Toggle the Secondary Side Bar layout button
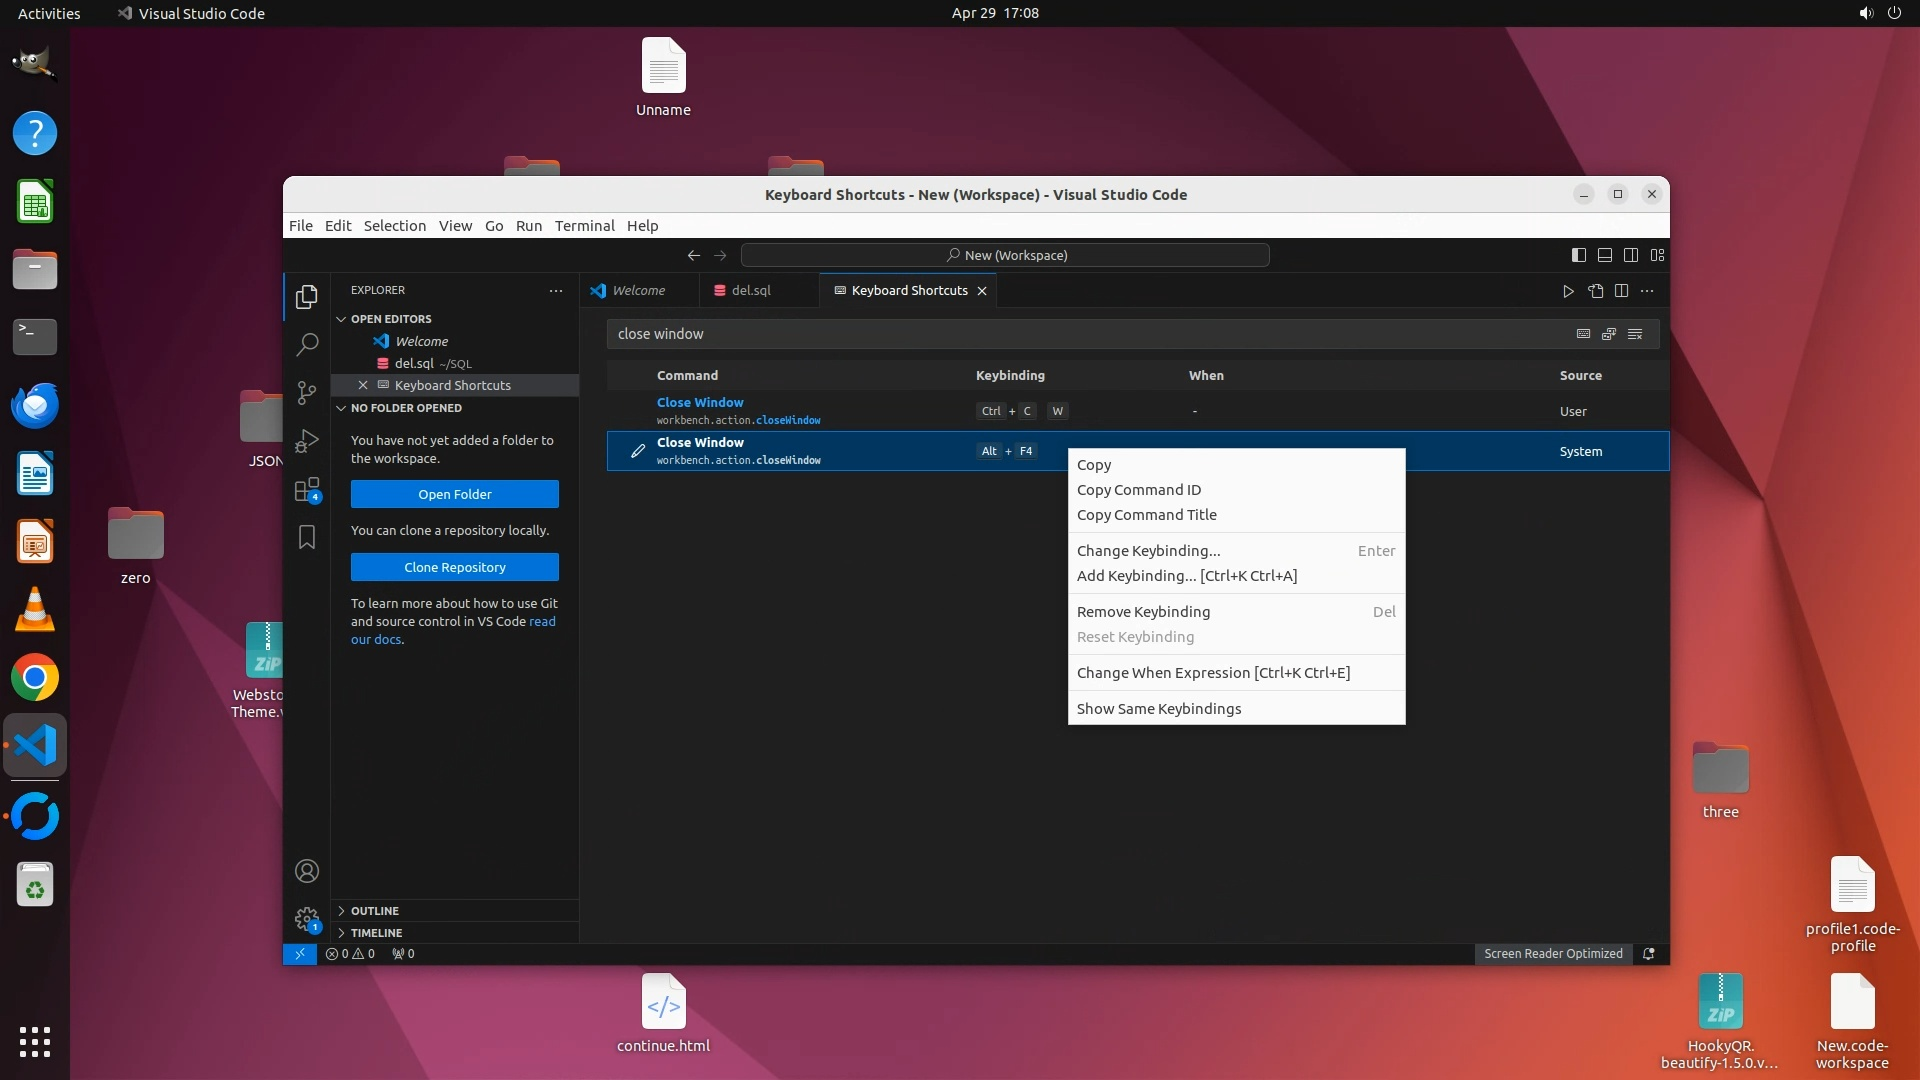The image size is (1920, 1080). point(1630,255)
